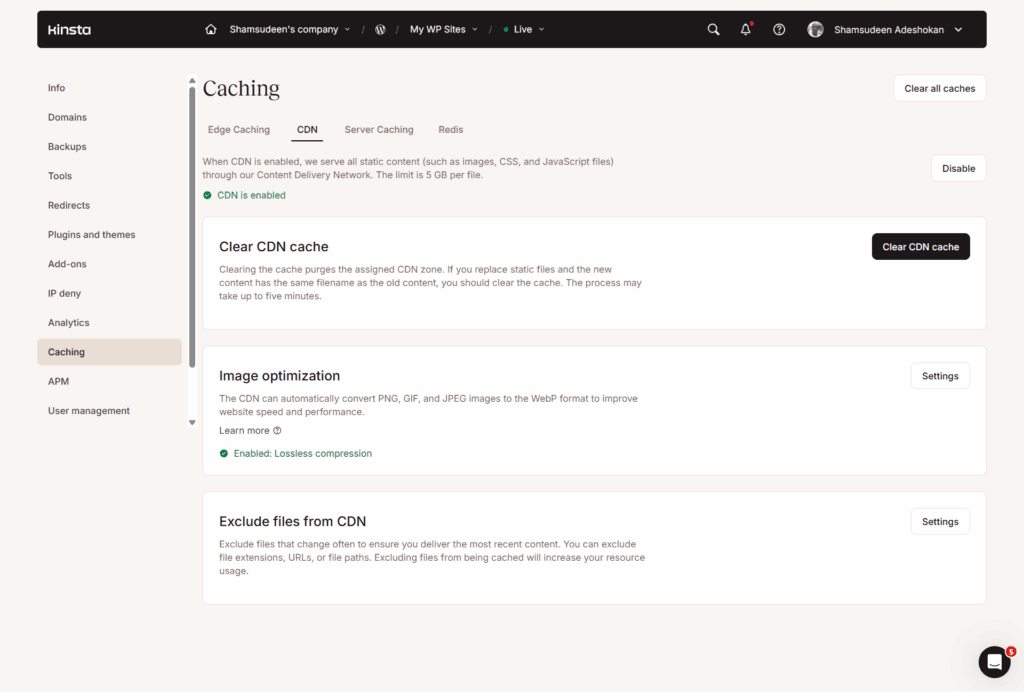Open the Redis tab
Screen dimensions: 1024x692
pos(451,129)
